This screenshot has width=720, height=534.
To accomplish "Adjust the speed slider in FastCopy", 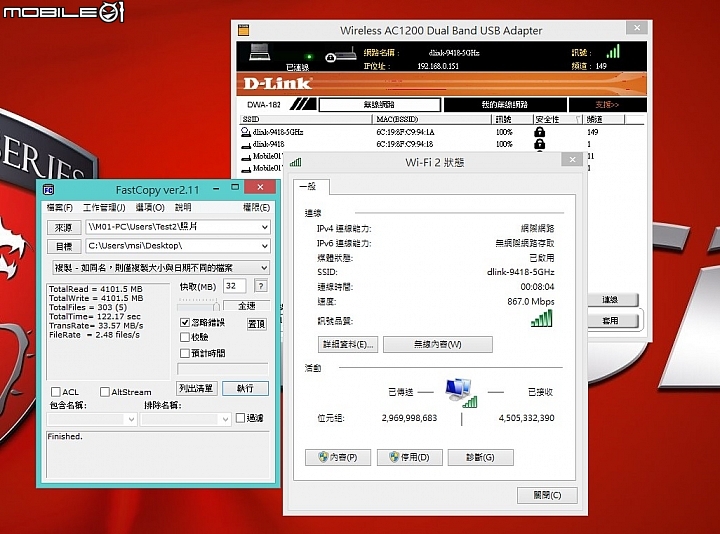I will [216, 306].
